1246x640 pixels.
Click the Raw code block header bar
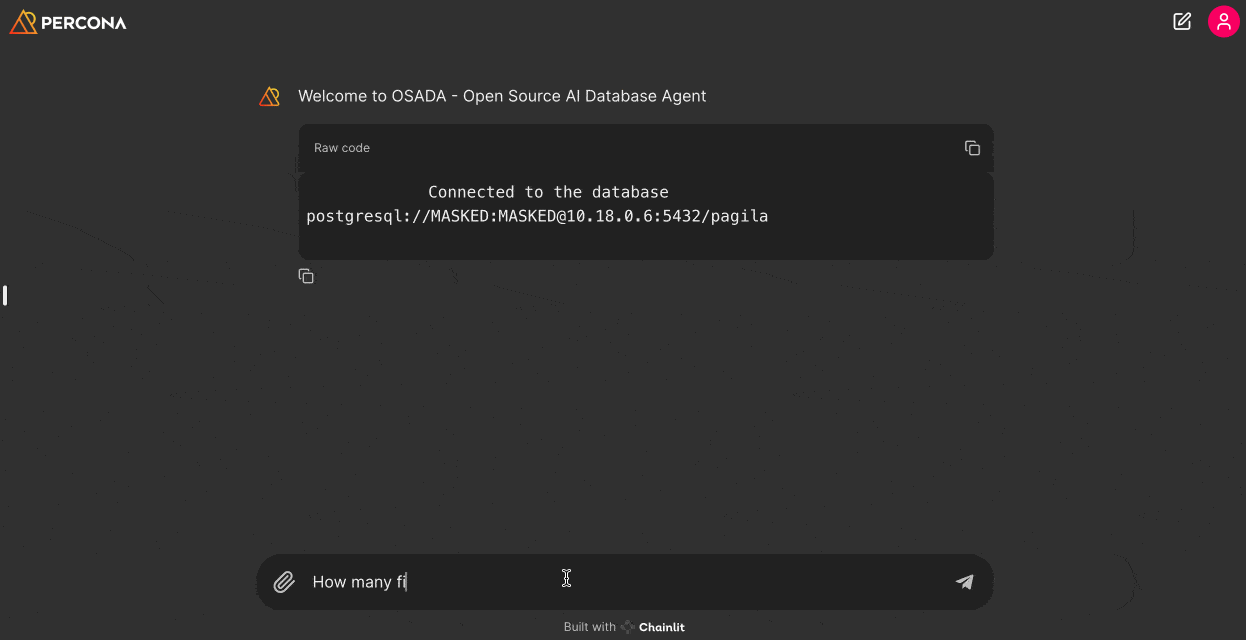(x=640, y=148)
